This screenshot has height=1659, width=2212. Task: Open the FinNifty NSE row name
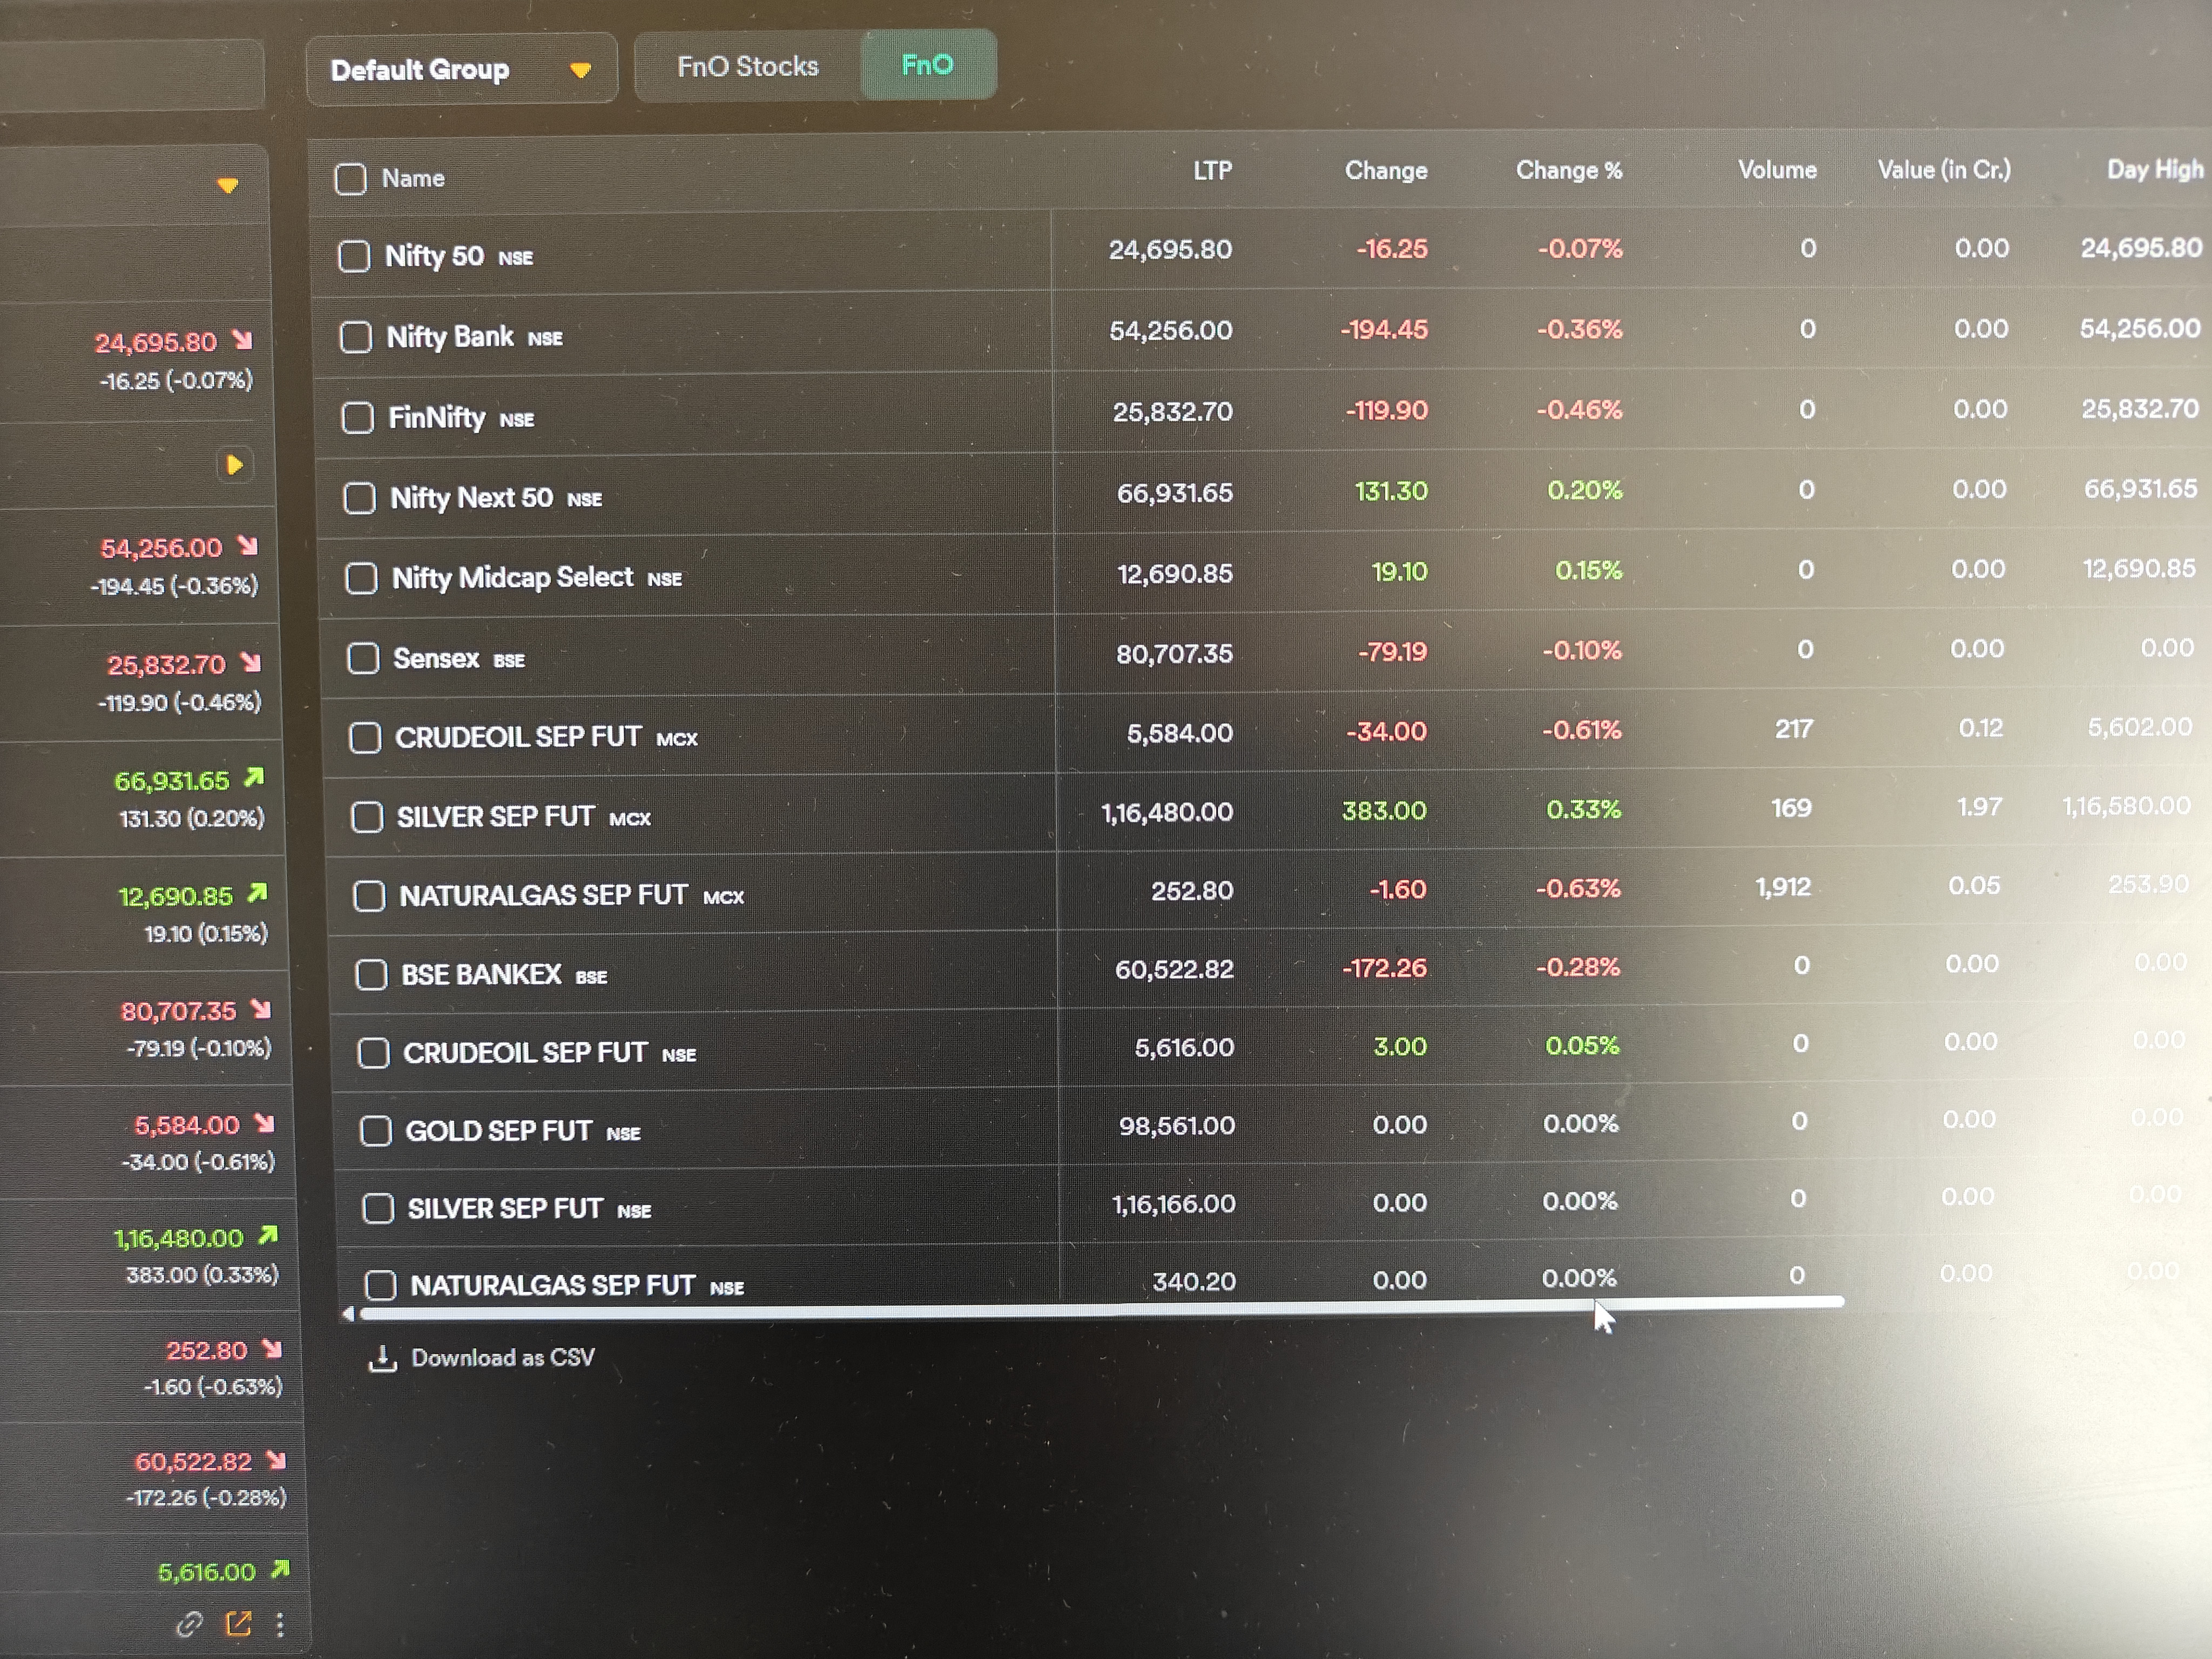[x=461, y=417]
